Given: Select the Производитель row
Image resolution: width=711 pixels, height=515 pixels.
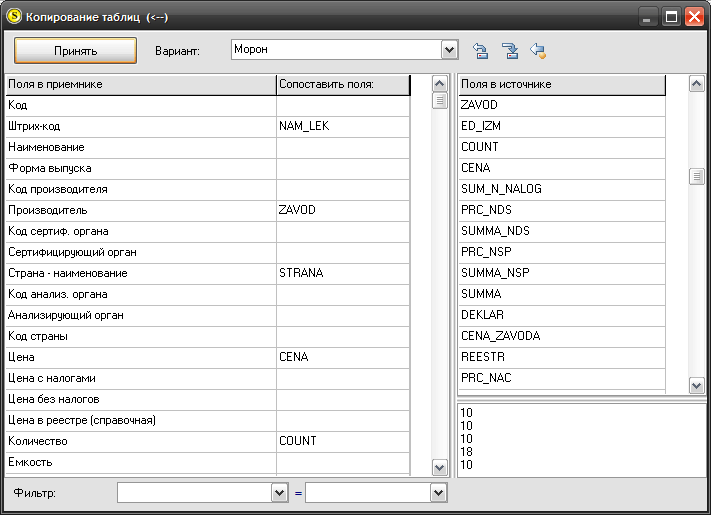Looking at the screenshot, I should coord(141,210).
